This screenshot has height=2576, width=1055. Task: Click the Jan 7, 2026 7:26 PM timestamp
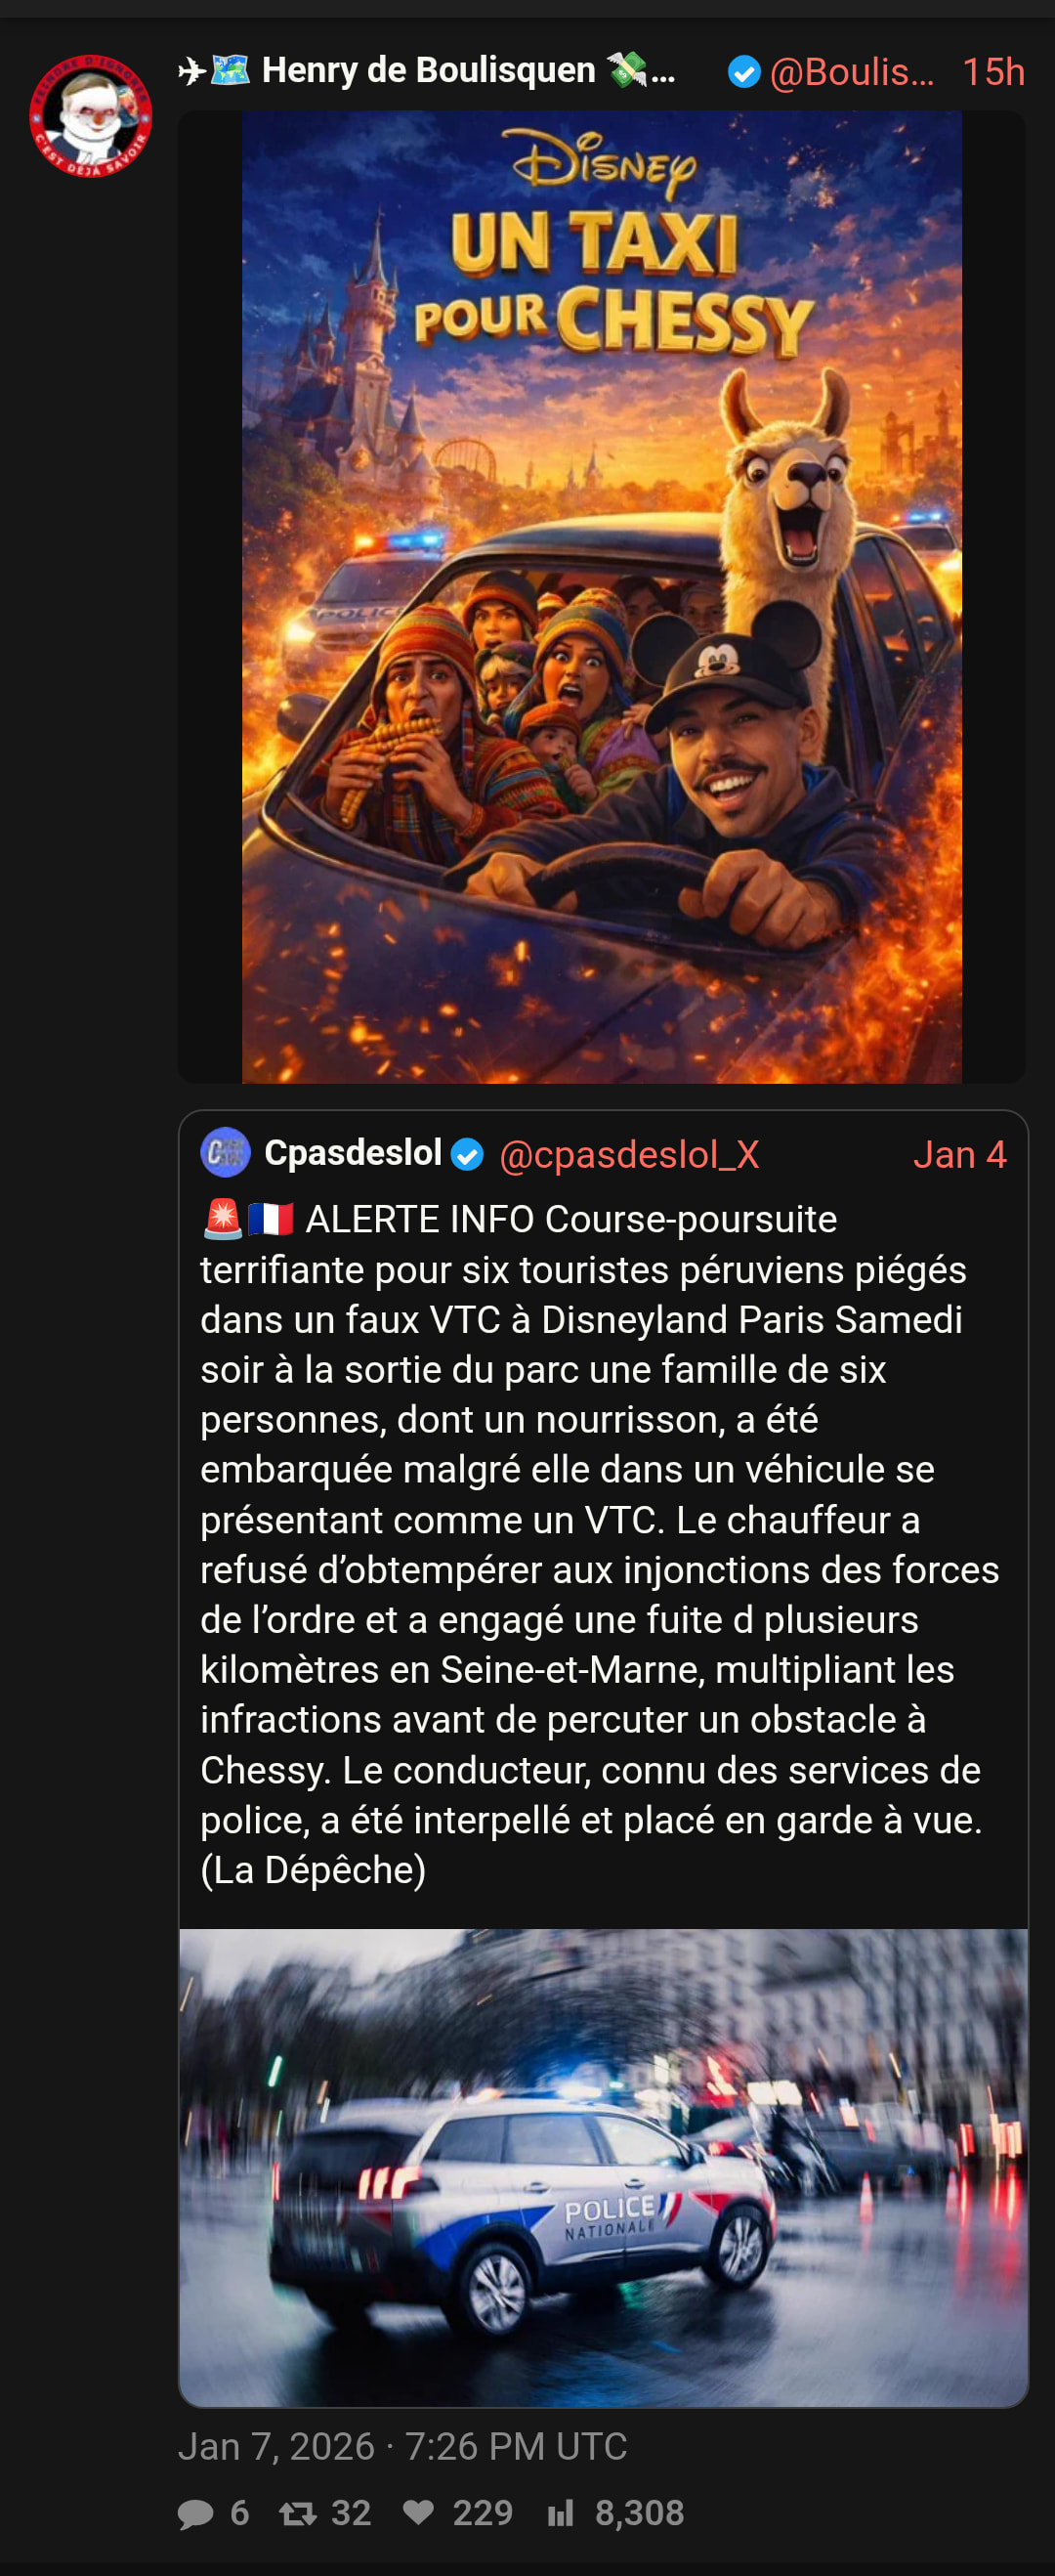tap(402, 2446)
